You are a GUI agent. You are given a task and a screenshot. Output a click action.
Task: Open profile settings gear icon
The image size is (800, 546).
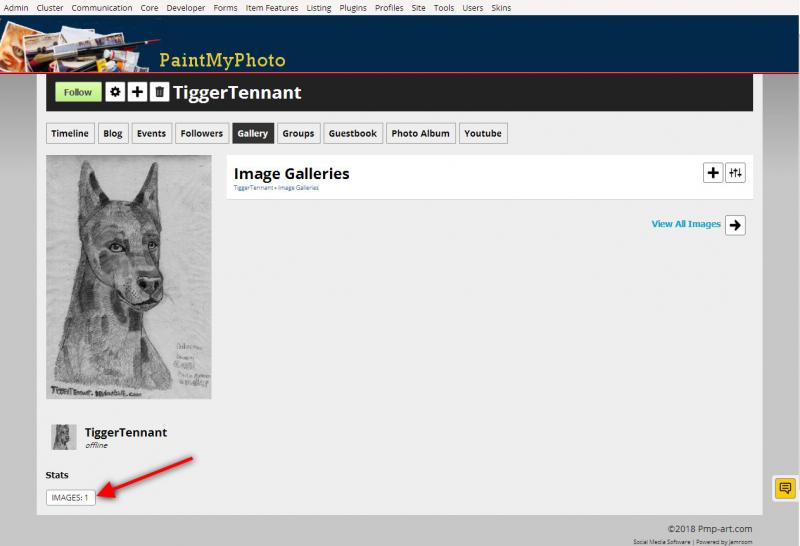click(x=115, y=92)
